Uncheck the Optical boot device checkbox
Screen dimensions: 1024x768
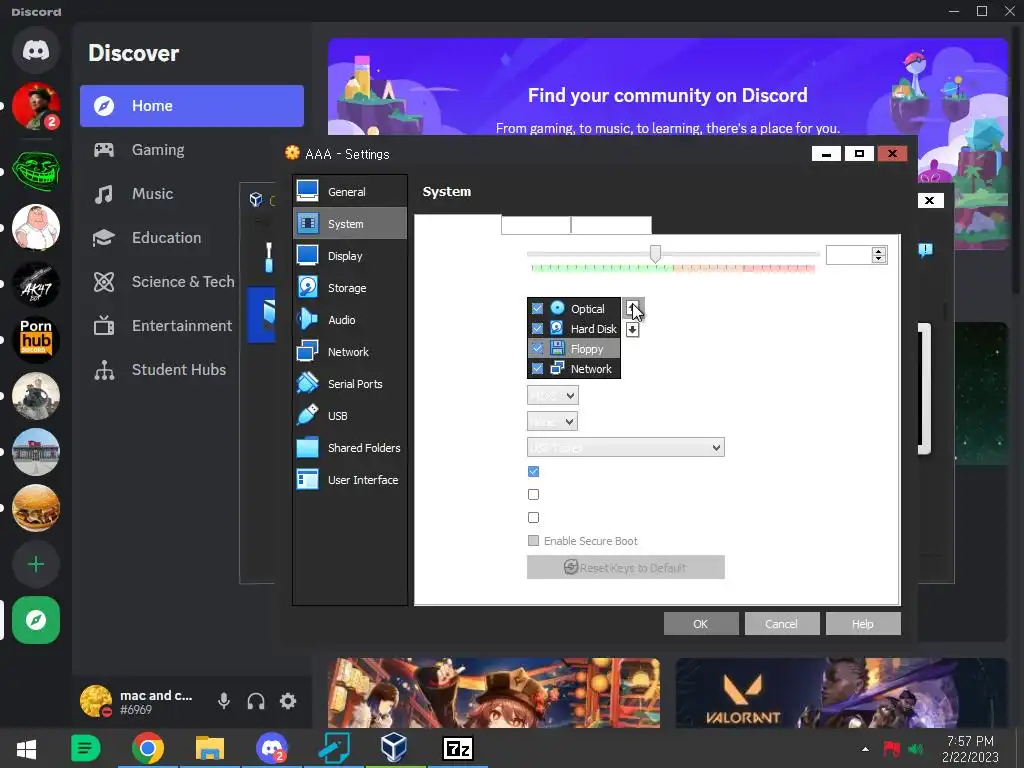point(537,308)
